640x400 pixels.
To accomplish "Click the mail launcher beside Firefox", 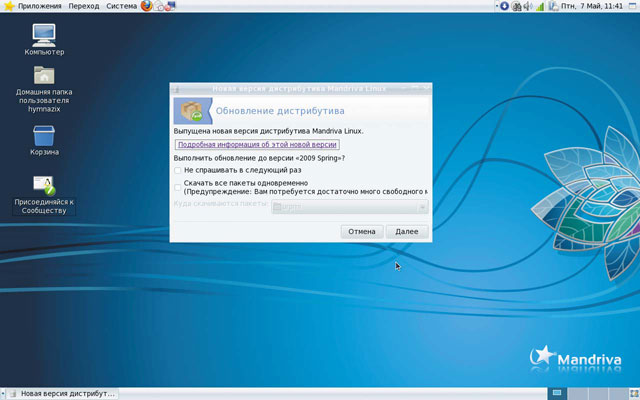I will pos(159,6).
